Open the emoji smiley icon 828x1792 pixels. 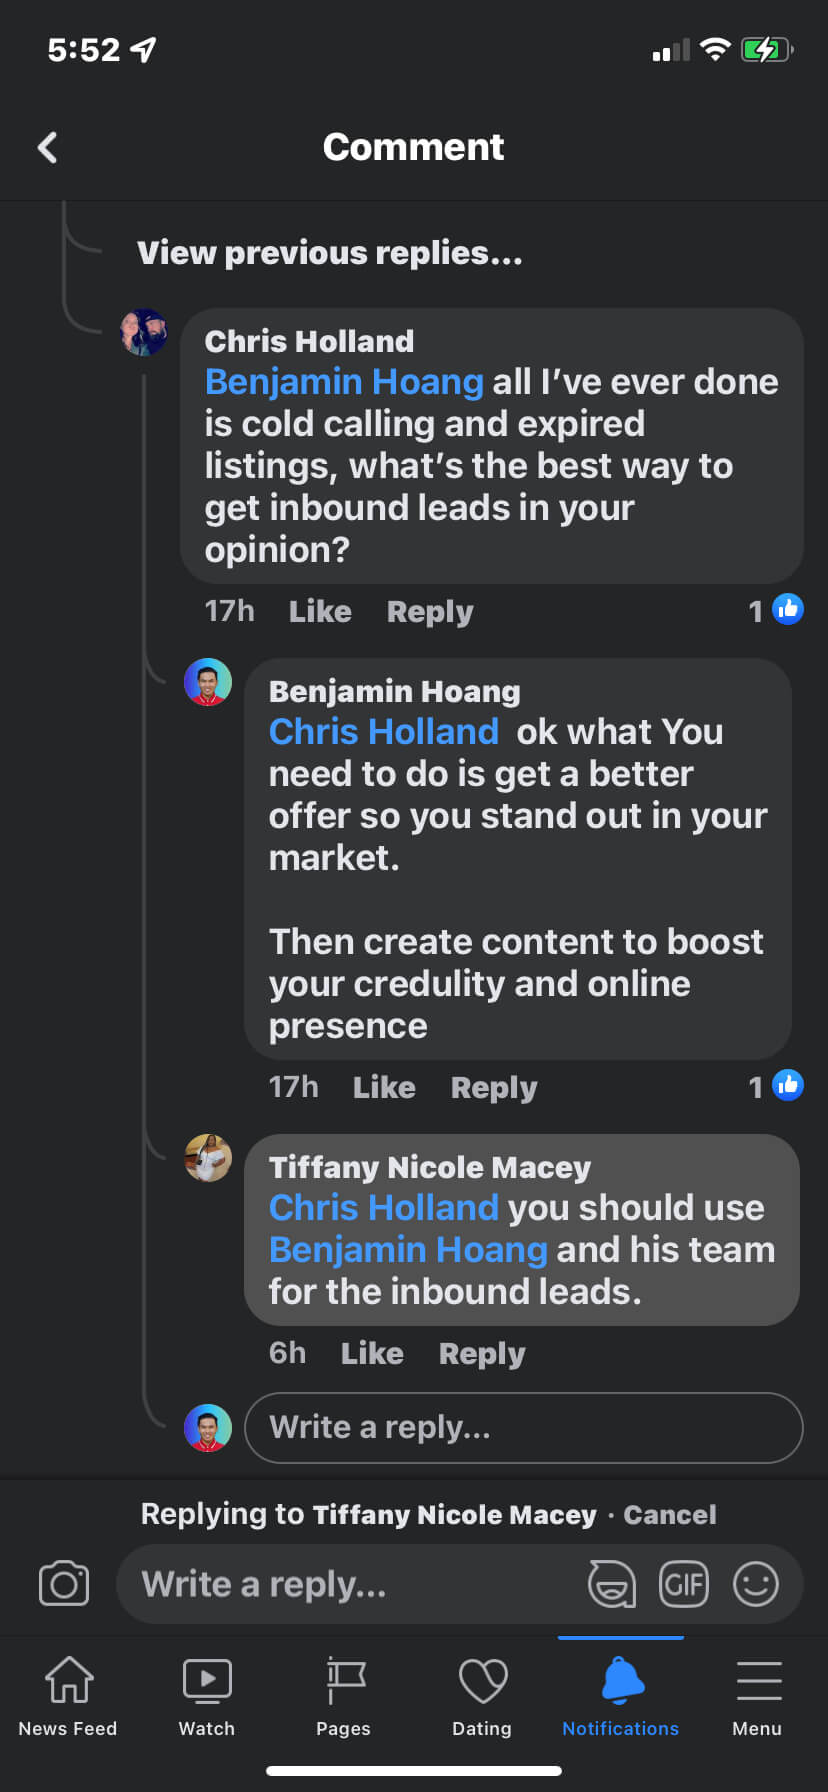756,1584
